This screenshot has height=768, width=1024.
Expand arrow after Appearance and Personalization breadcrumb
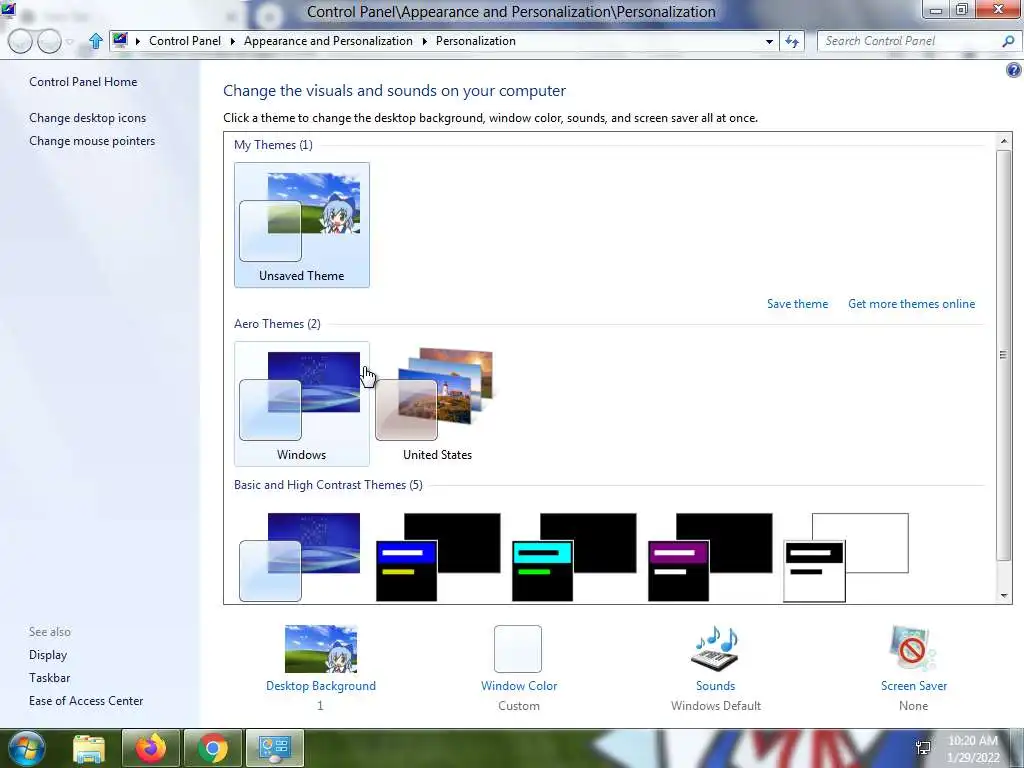tap(424, 41)
